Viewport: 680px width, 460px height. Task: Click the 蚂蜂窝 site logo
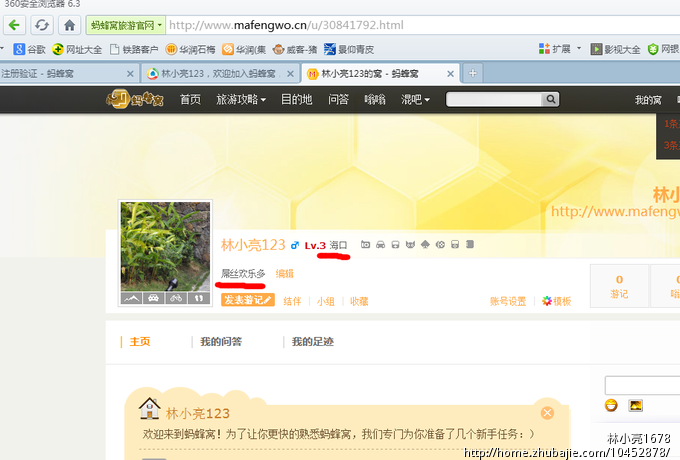(135, 99)
